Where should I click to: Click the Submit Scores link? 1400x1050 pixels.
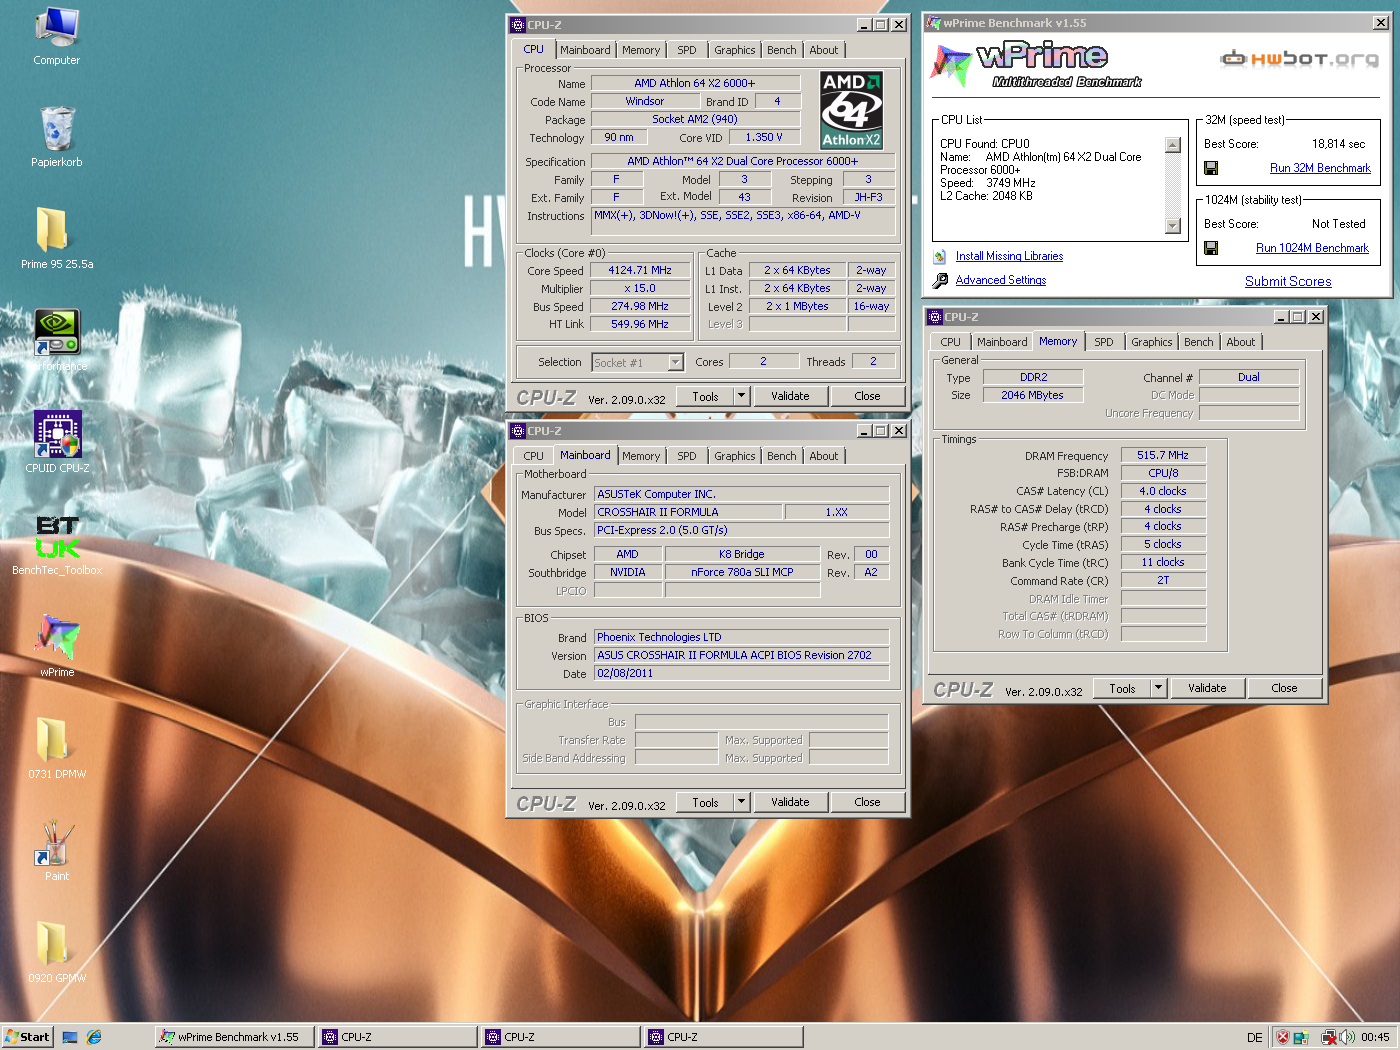1288,282
